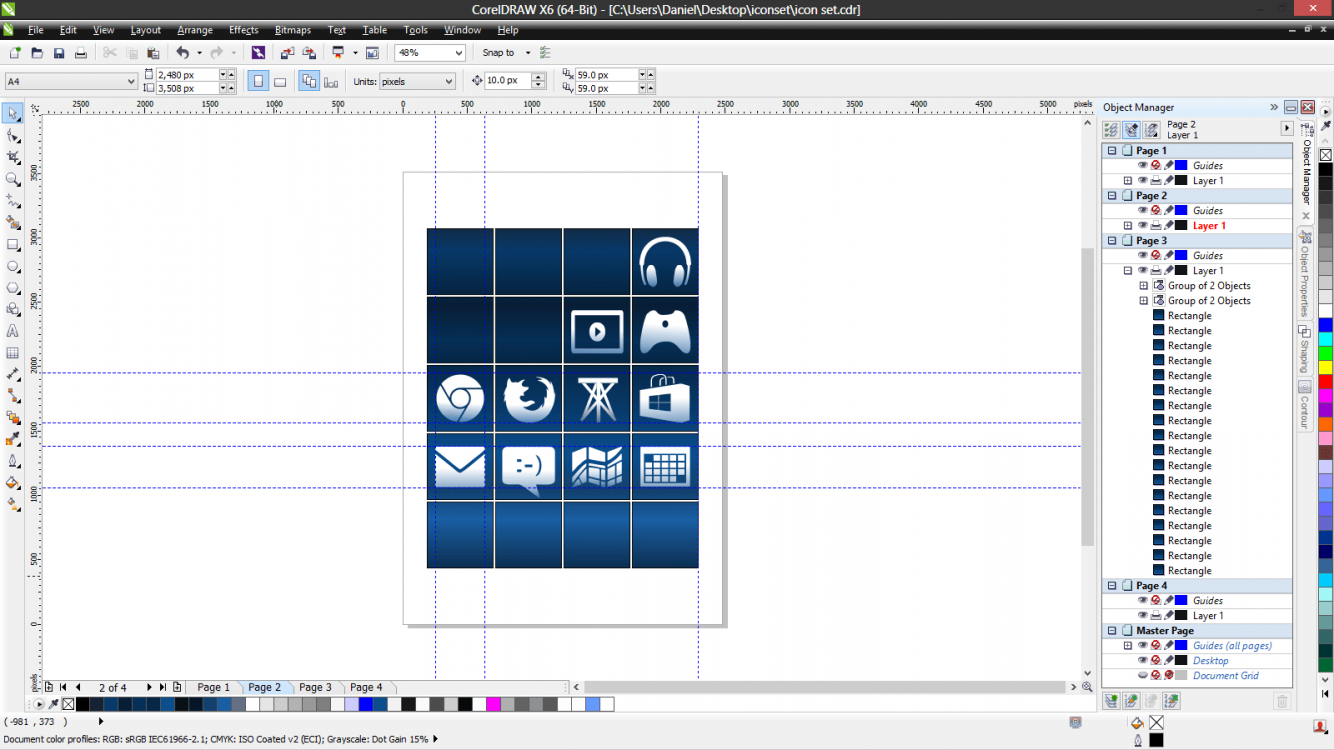1334x750 pixels.
Task: Collapse the Page 1 tree node
Action: 1112,150
